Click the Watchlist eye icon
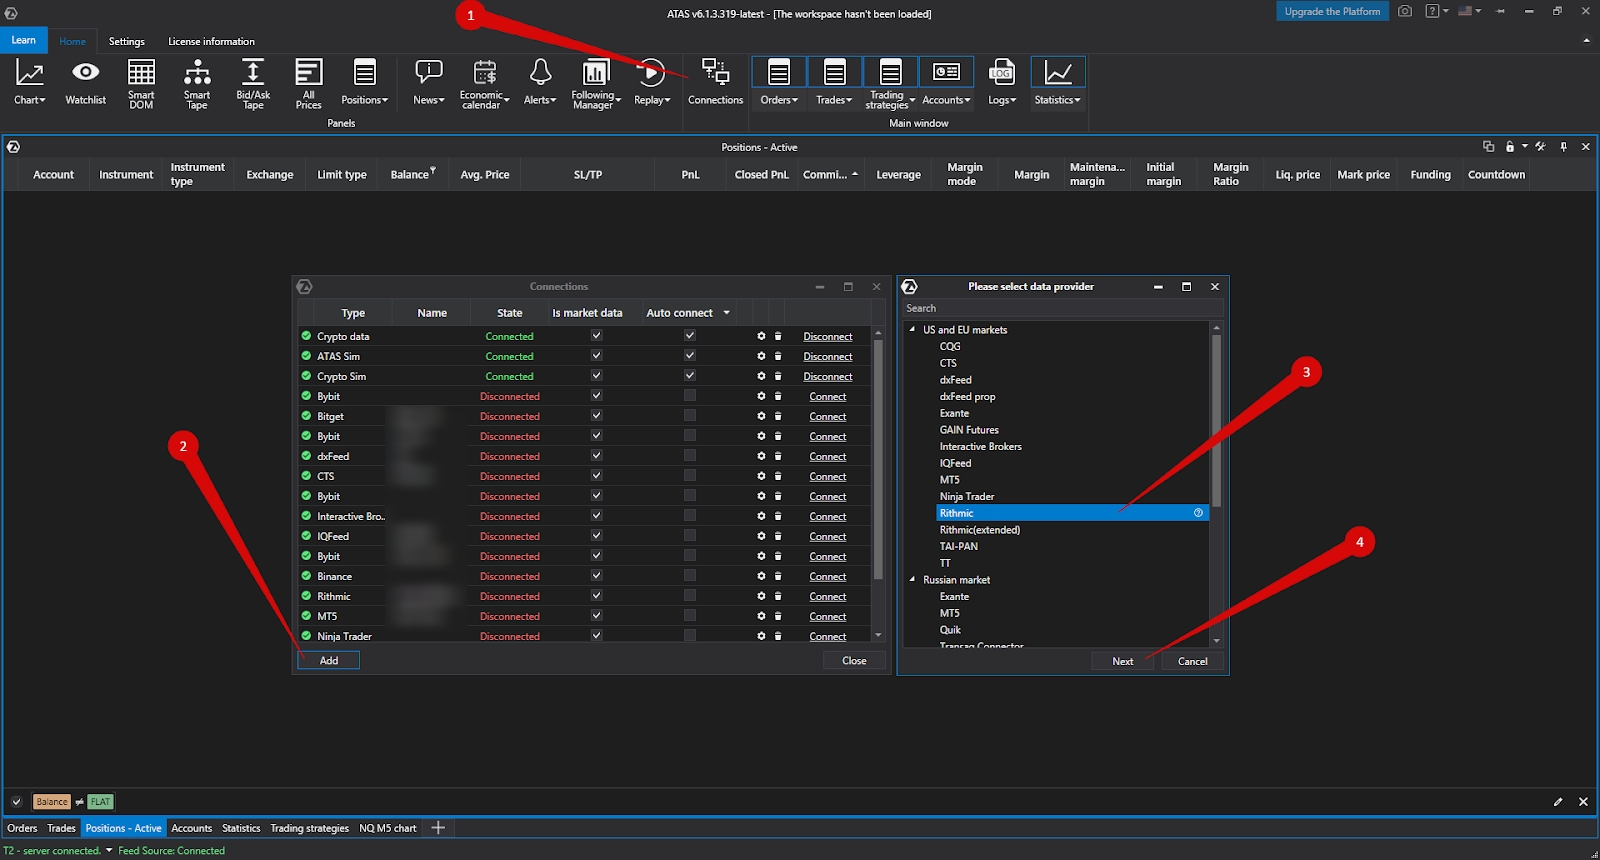The image size is (1600, 860). pos(85,73)
